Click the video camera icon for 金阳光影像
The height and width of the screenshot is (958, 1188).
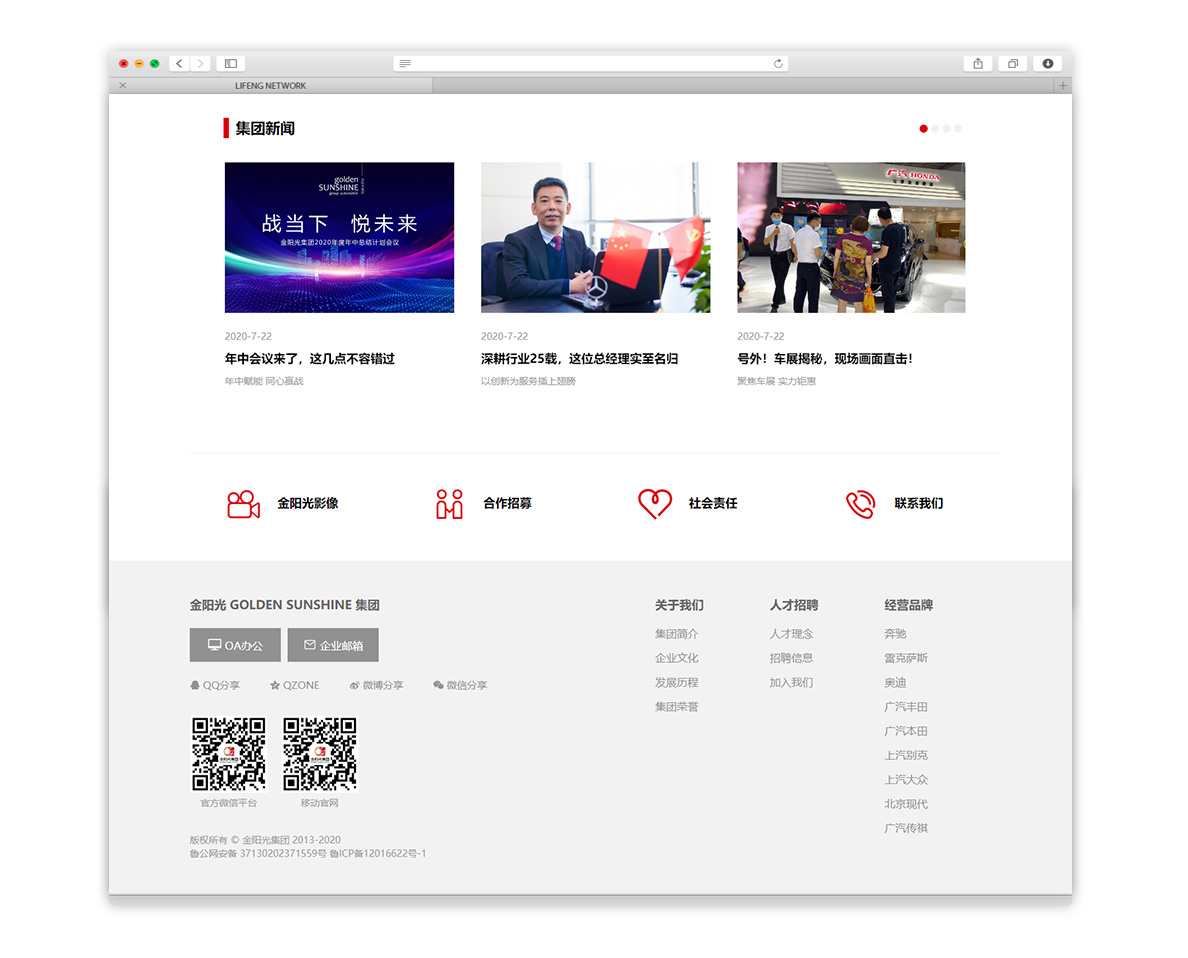click(x=243, y=504)
